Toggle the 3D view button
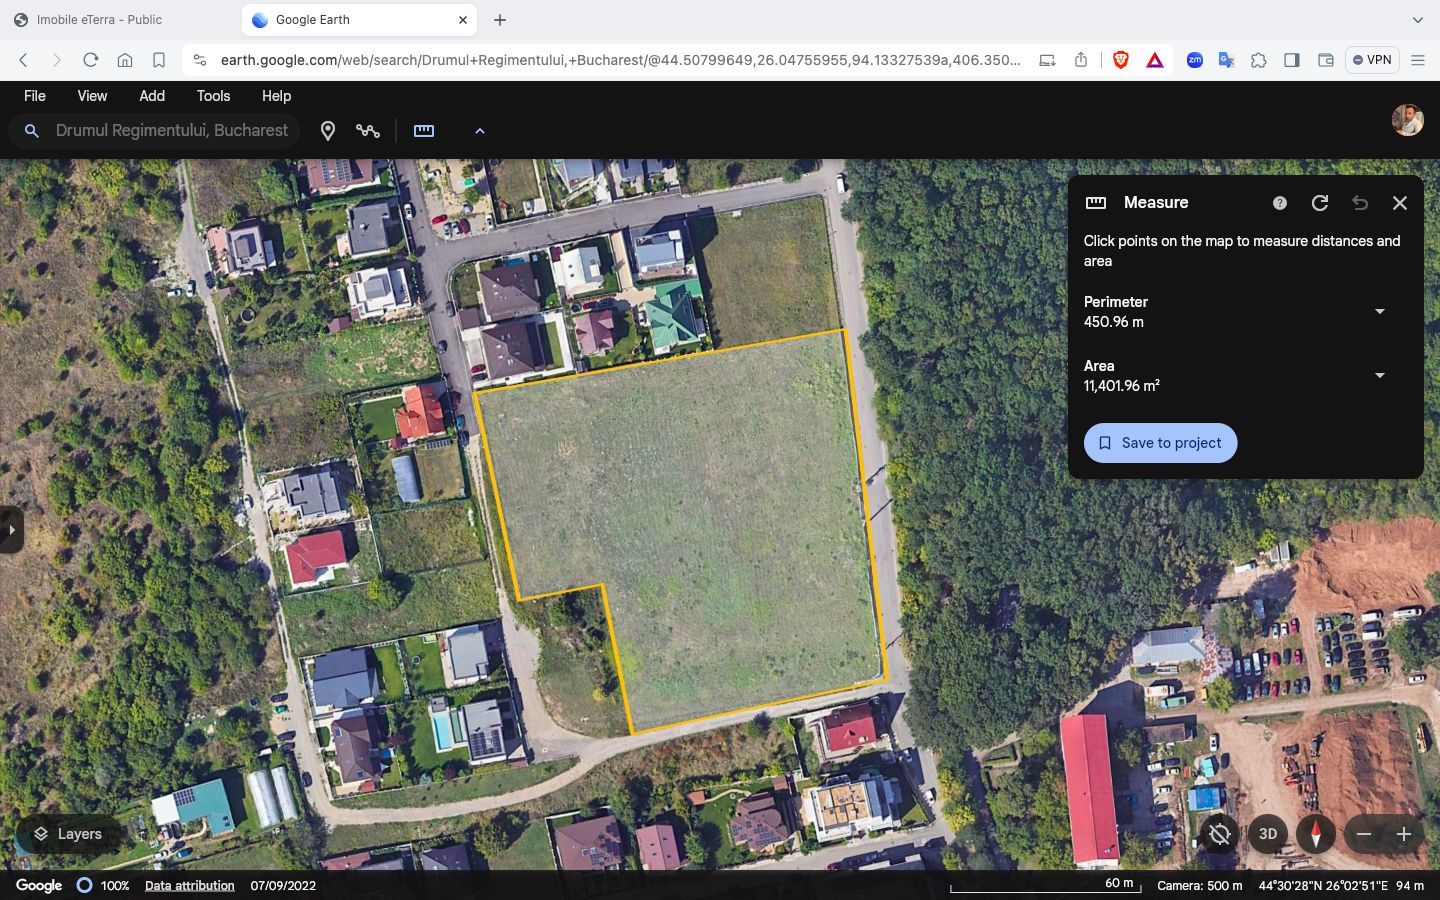 click(1267, 834)
